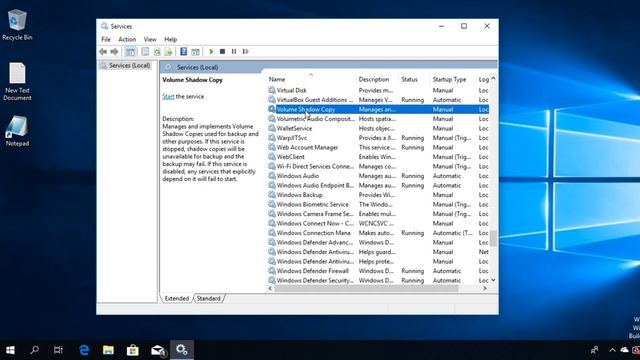Open taskbar Search icon
Image resolution: width=640 pixels, height=360 pixels.
pos(35,350)
